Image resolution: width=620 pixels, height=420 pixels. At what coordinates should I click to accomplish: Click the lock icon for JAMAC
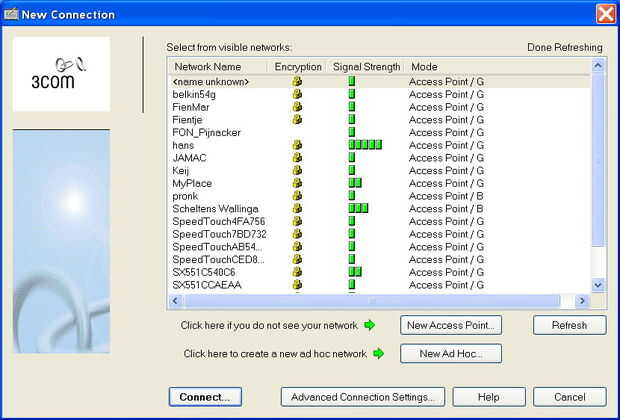297,157
